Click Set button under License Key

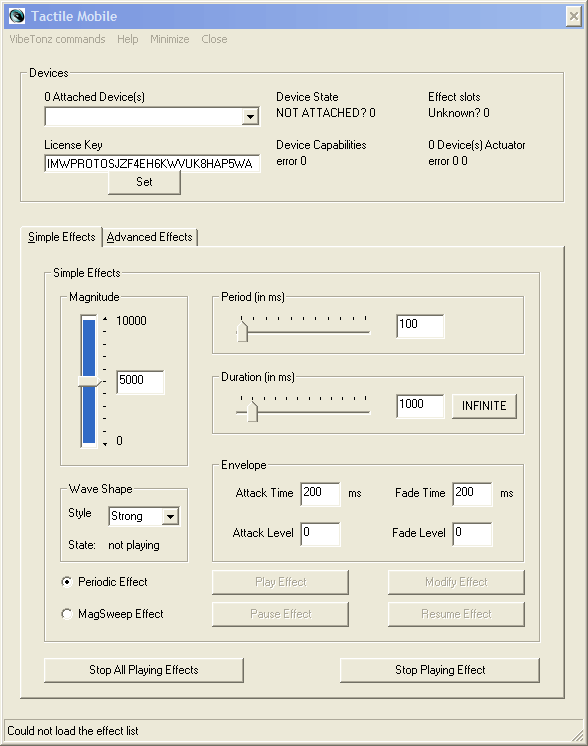(144, 182)
